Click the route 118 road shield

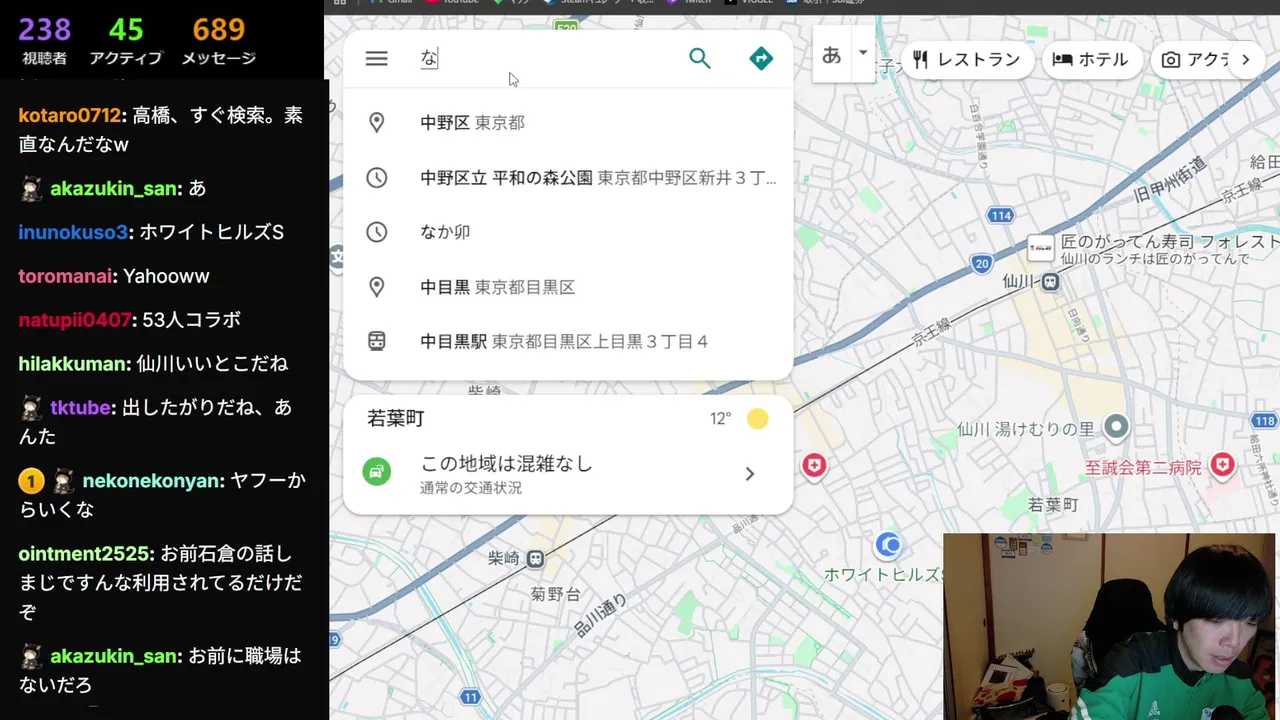click(x=1266, y=422)
